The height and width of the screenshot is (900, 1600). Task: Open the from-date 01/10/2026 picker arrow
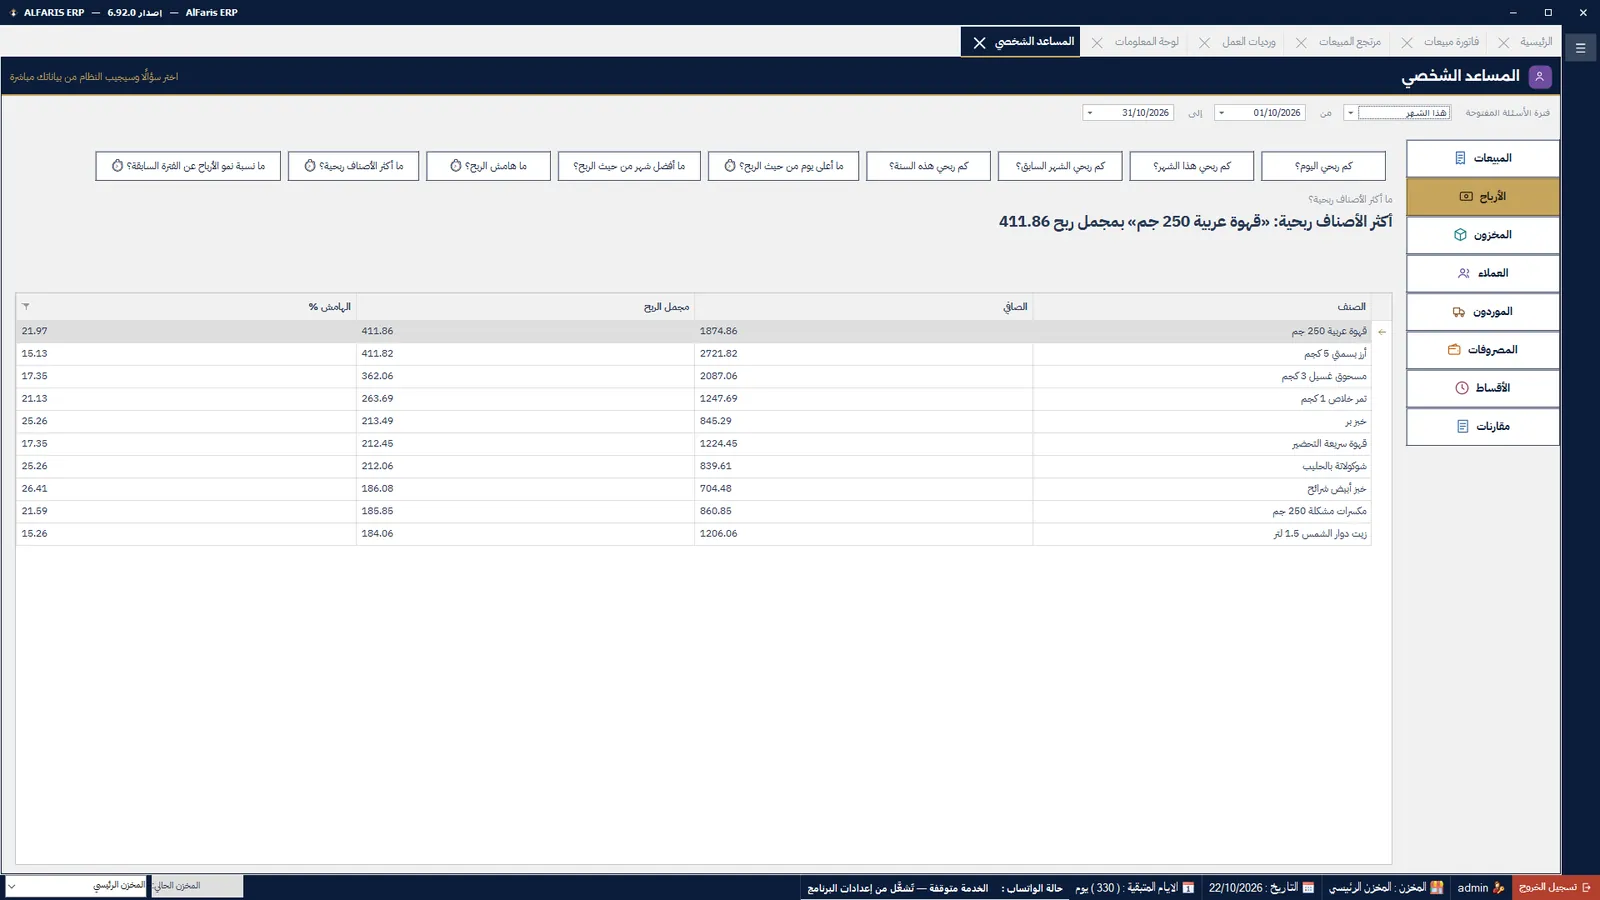1221,113
